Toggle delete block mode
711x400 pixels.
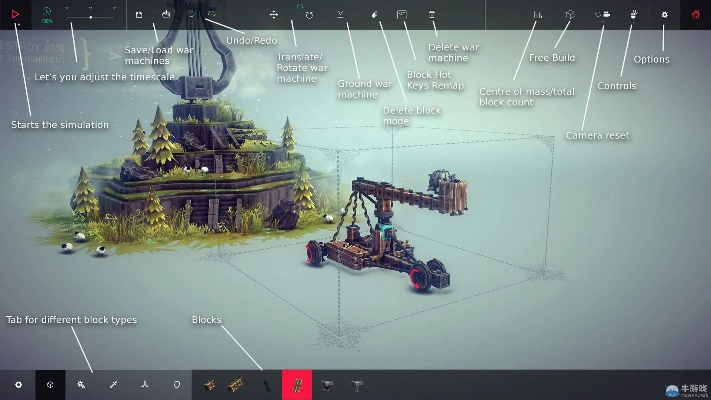coord(373,15)
